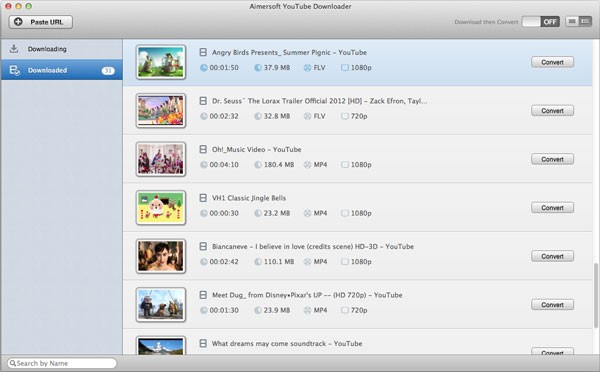The height and width of the screenshot is (372, 600).
Task: Select the Angry Birds Presents_ Summer Pignic title
Action: (289, 52)
